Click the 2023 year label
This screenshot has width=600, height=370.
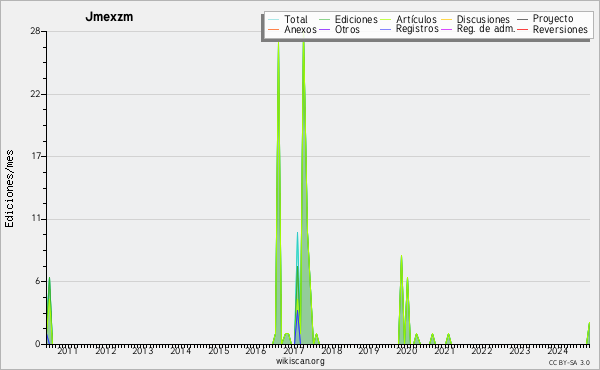(x=519, y=350)
